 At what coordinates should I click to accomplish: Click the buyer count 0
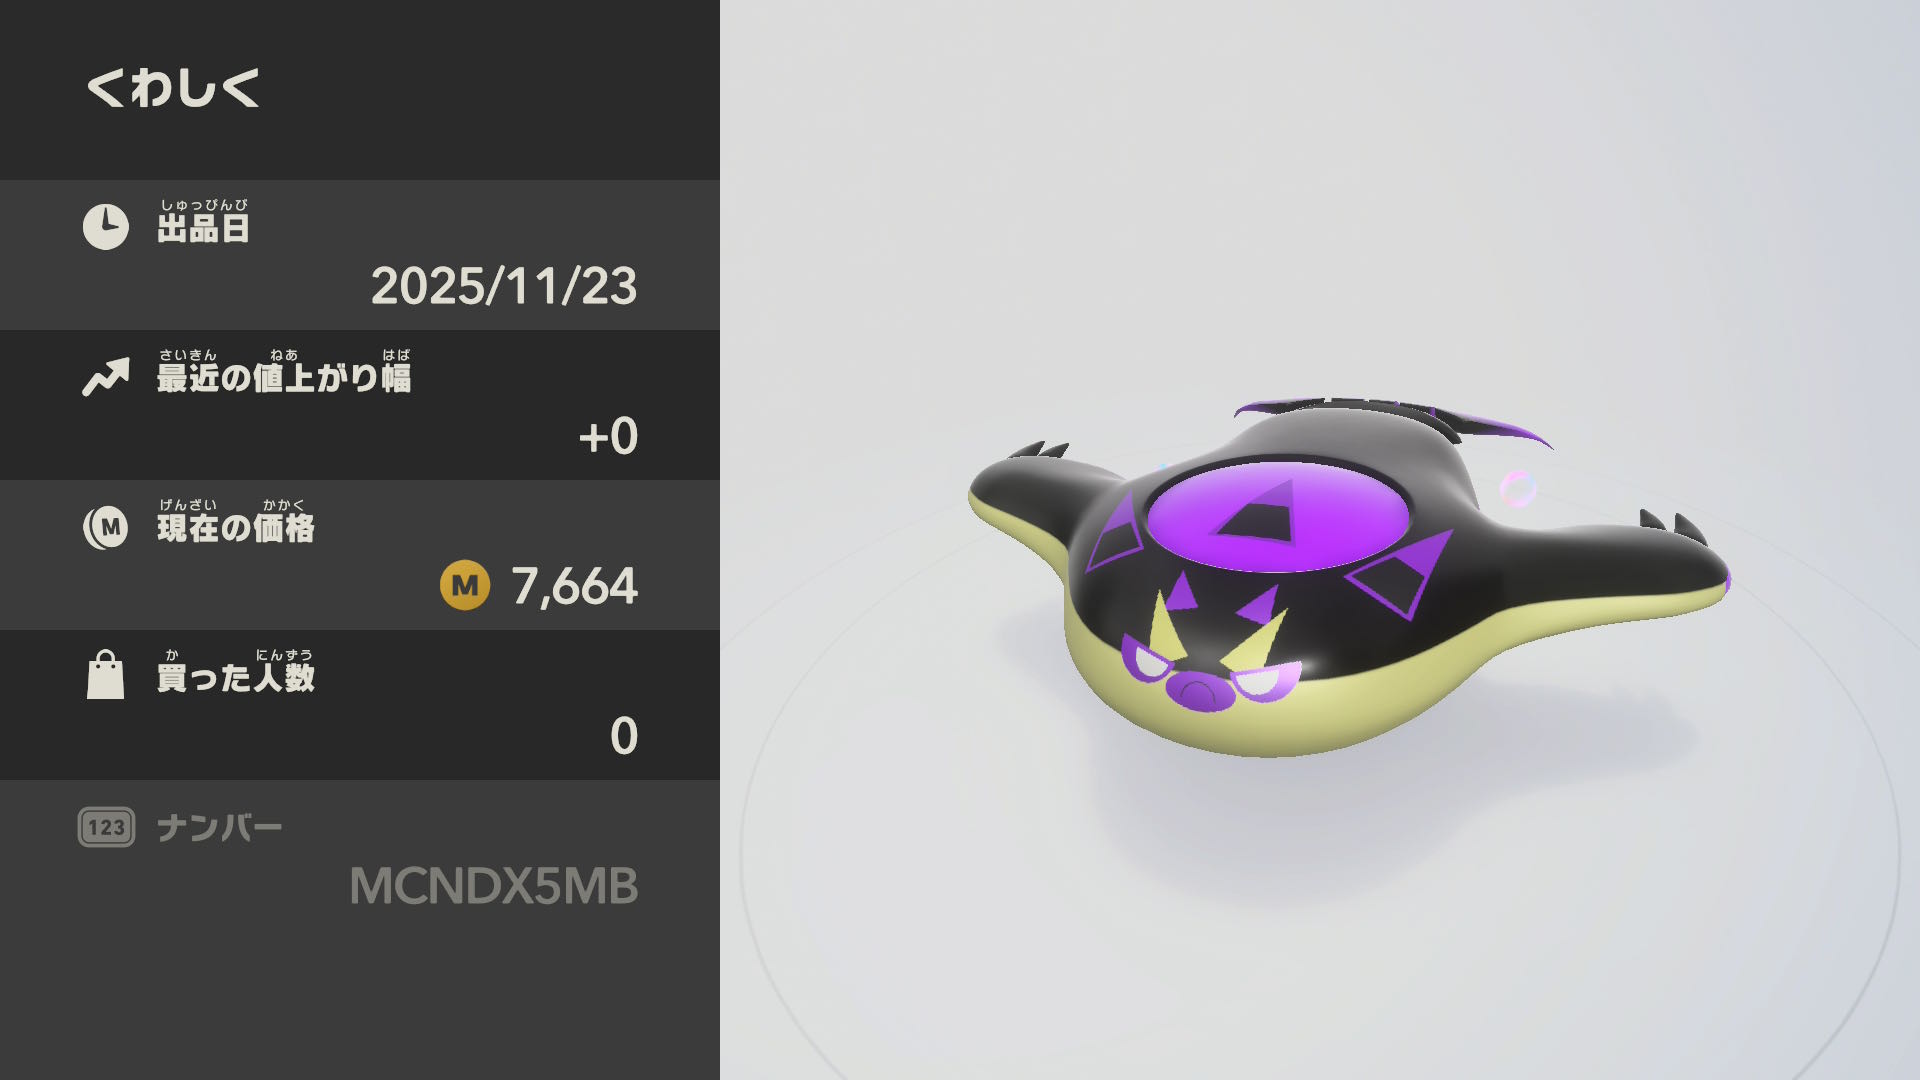point(624,736)
